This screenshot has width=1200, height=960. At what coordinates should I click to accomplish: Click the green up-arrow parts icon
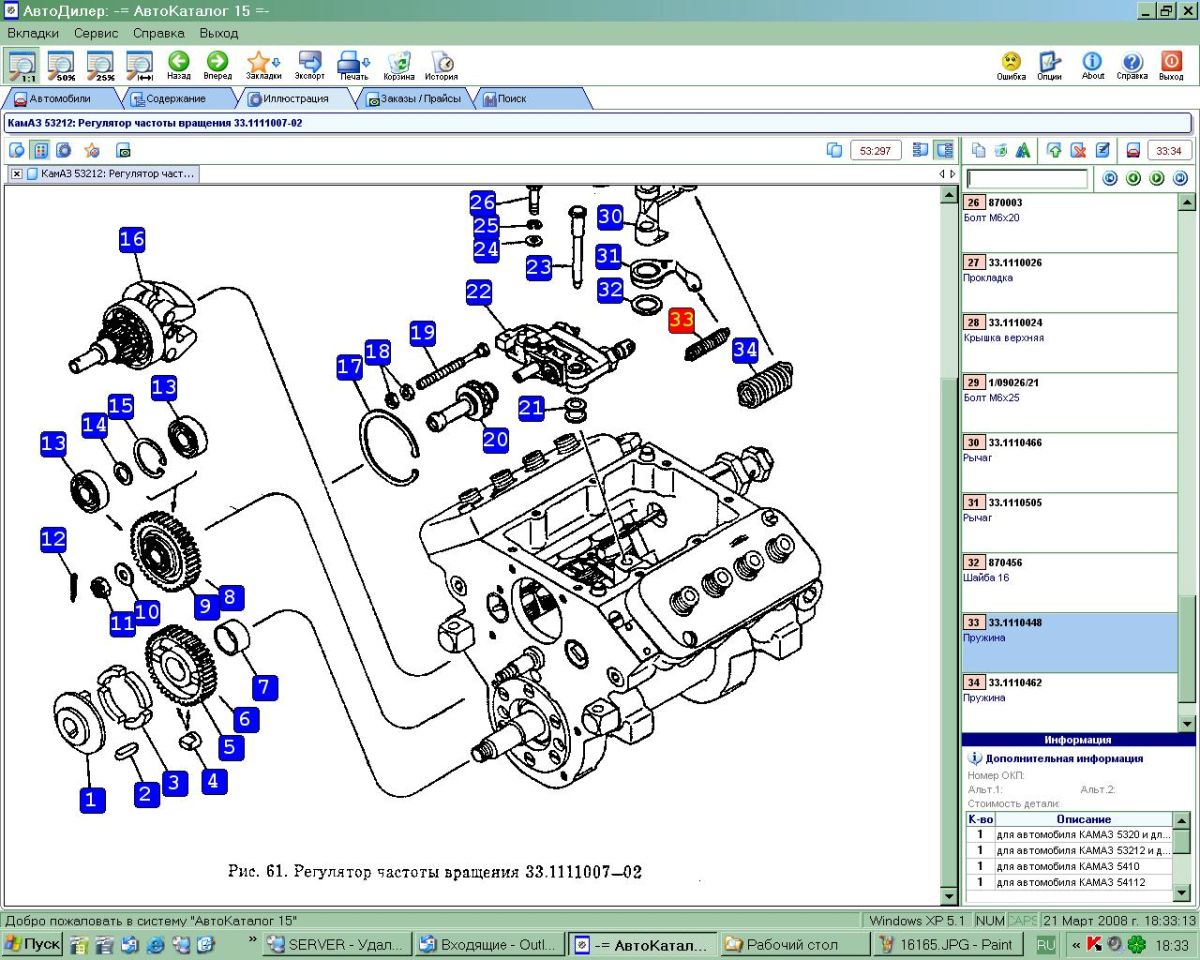click(1054, 150)
